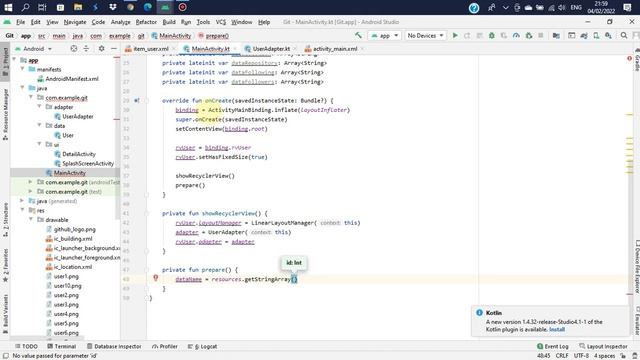Open the profiler gauge icon in toolbar
This screenshot has width=640, height=360.
[x=516, y=36]
